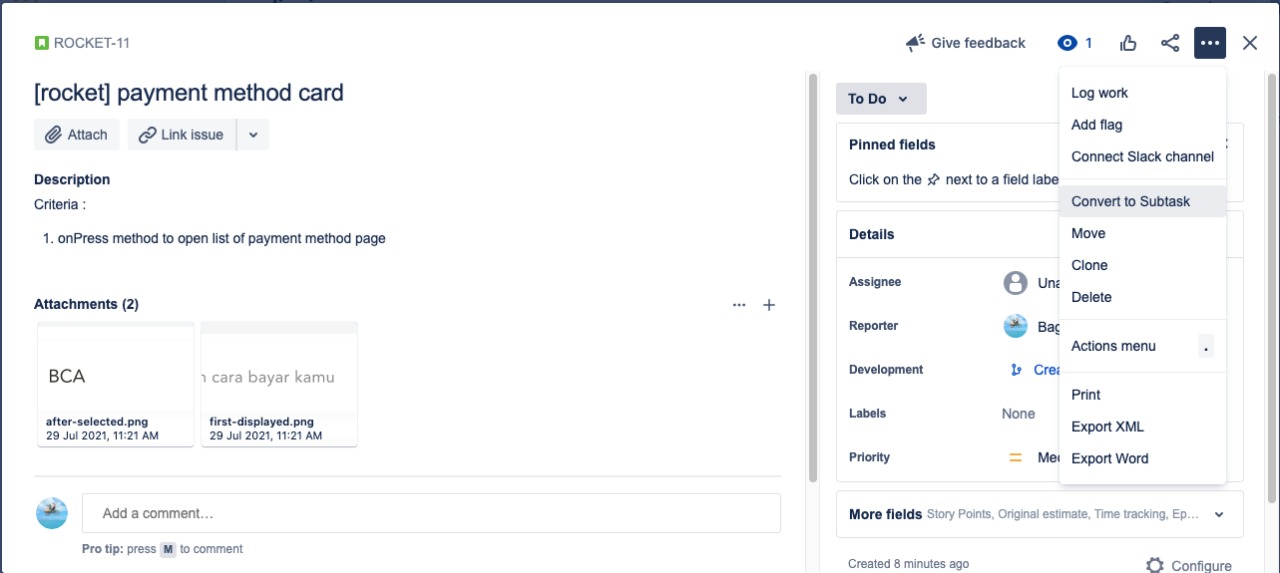Open first-displayed.png thumbnail
Screen dimensions: 1280x573
coord(279,383)
